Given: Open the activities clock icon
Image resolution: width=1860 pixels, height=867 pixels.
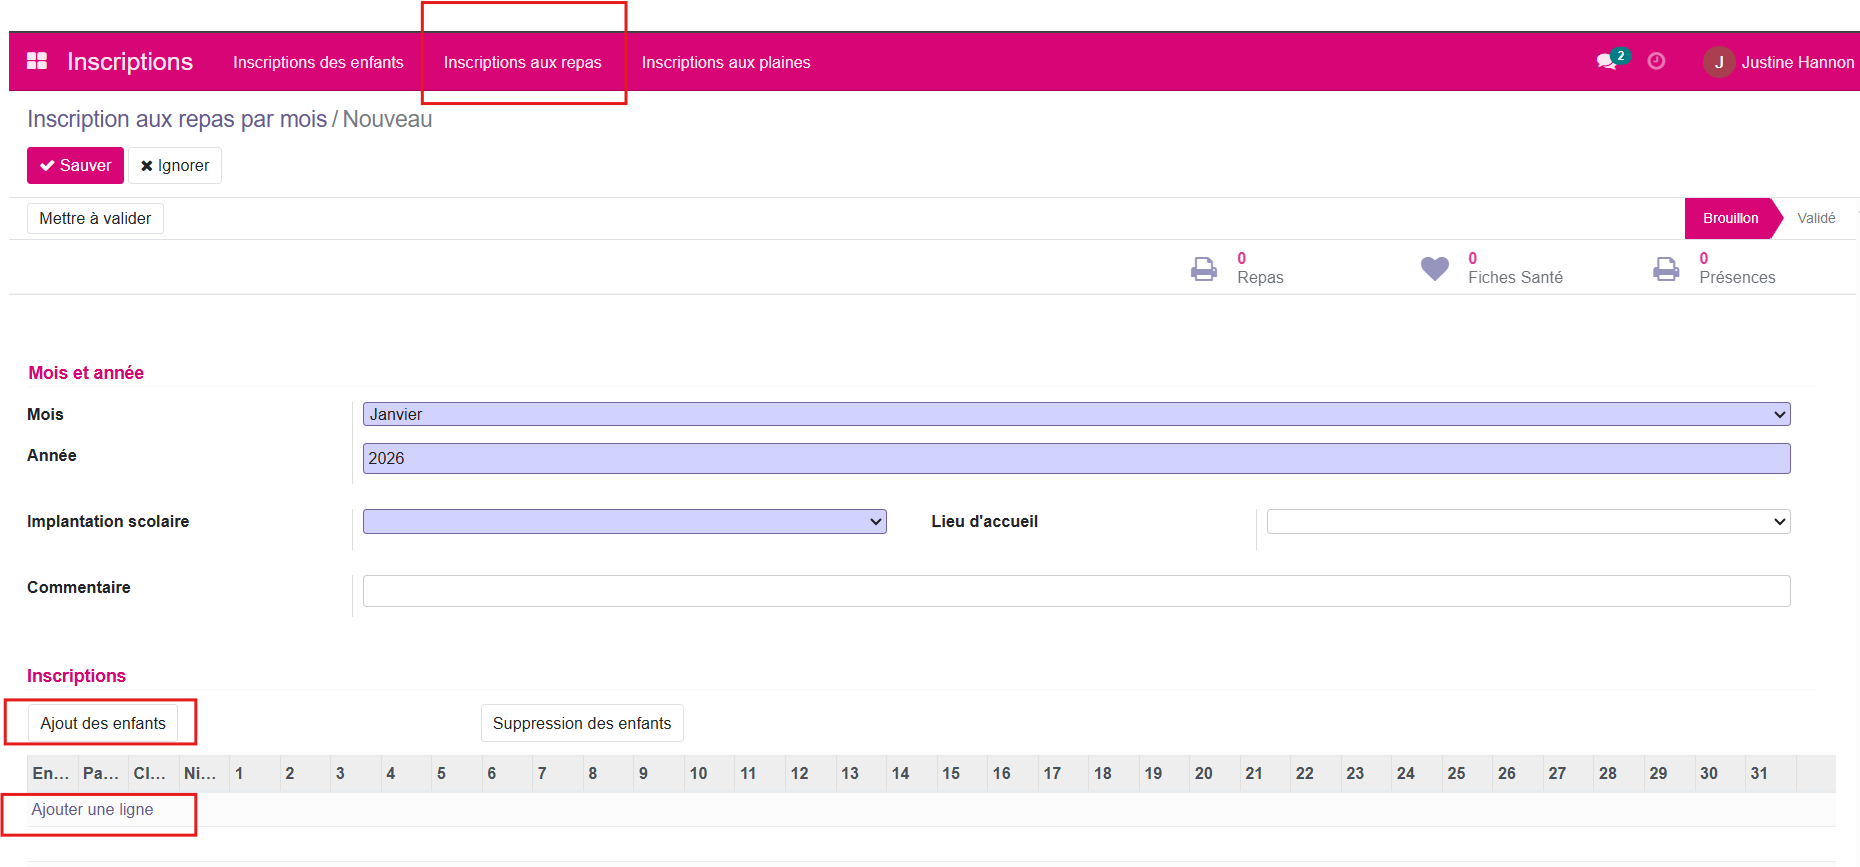Looking at the screenshot, I should [x=1656, y=62].
